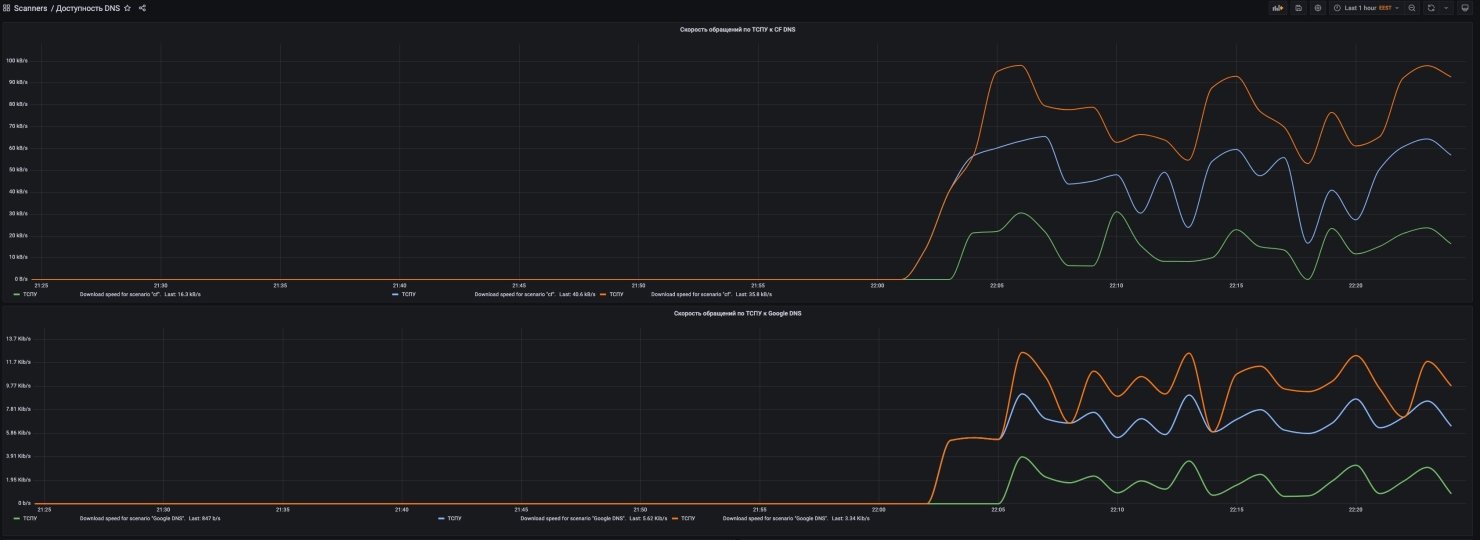Save the dashboard via the save icon
Image resolution: width=1480 pixels, height=540 pixels.
click(1298, 8)
